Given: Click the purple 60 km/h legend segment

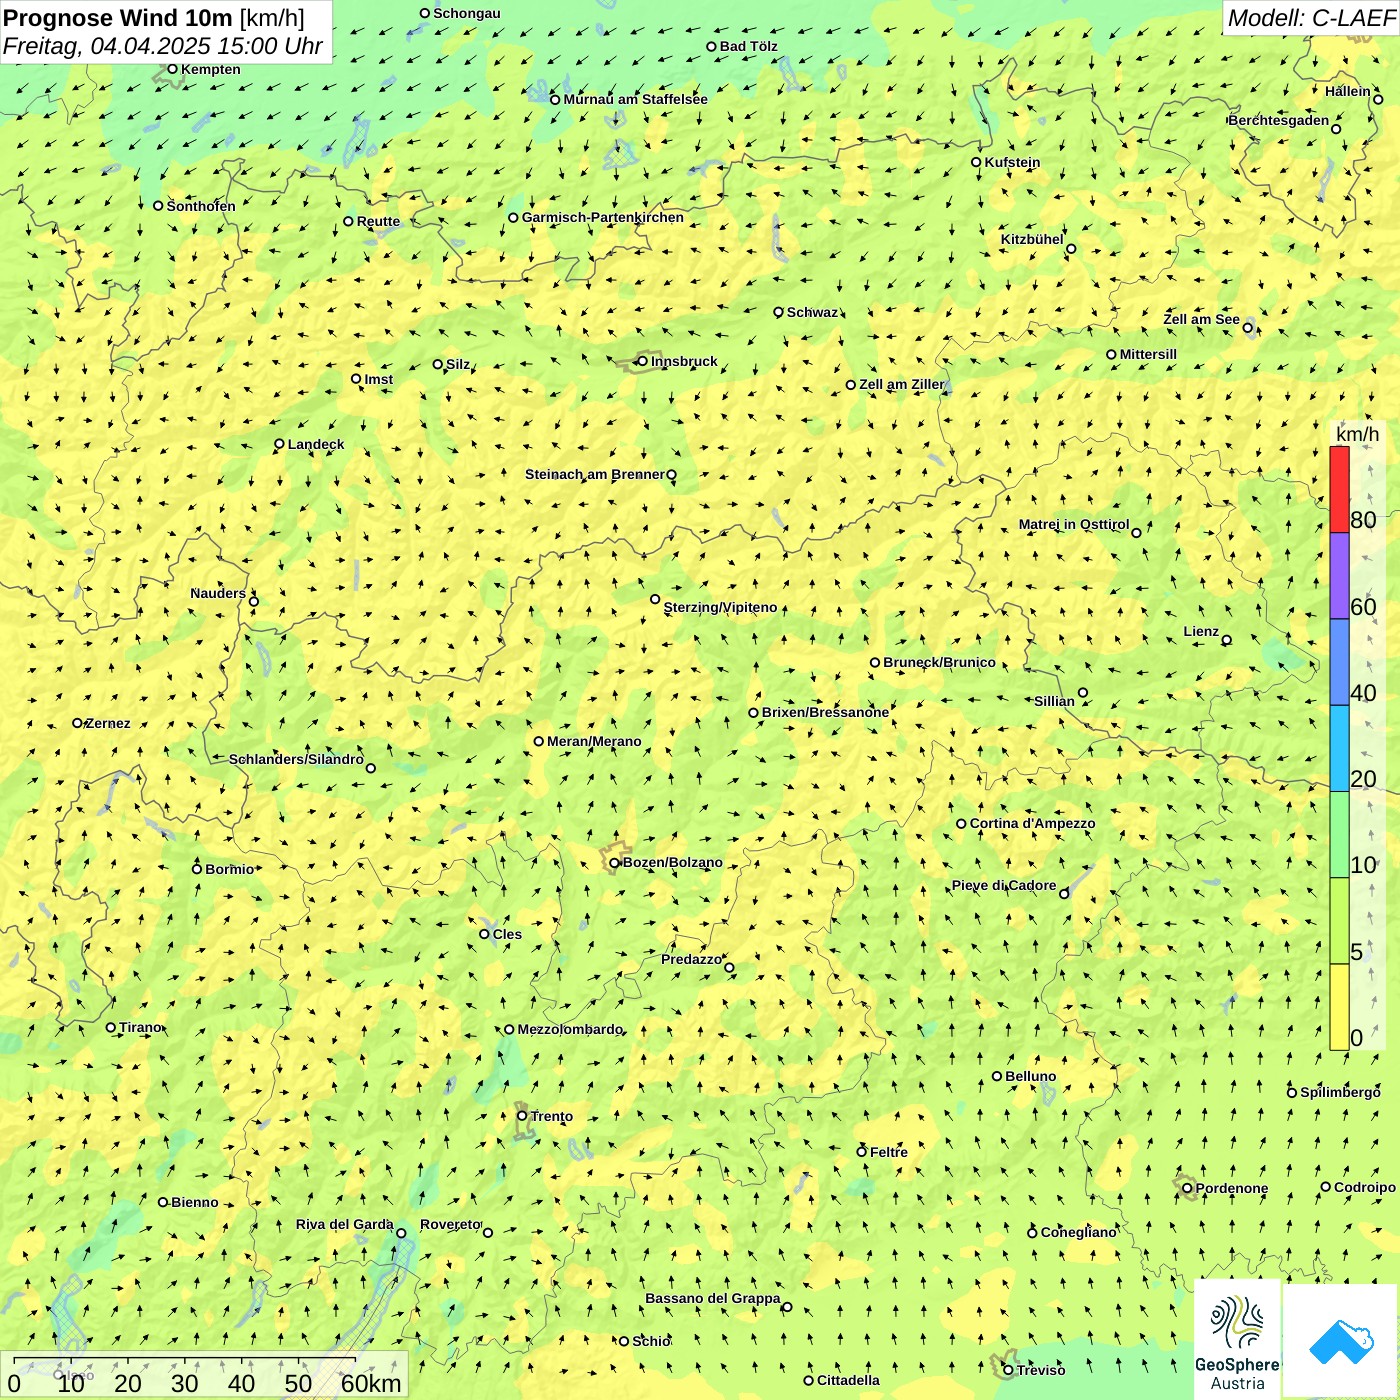Looking at the screenshot, I should [x=1339, y=576].
